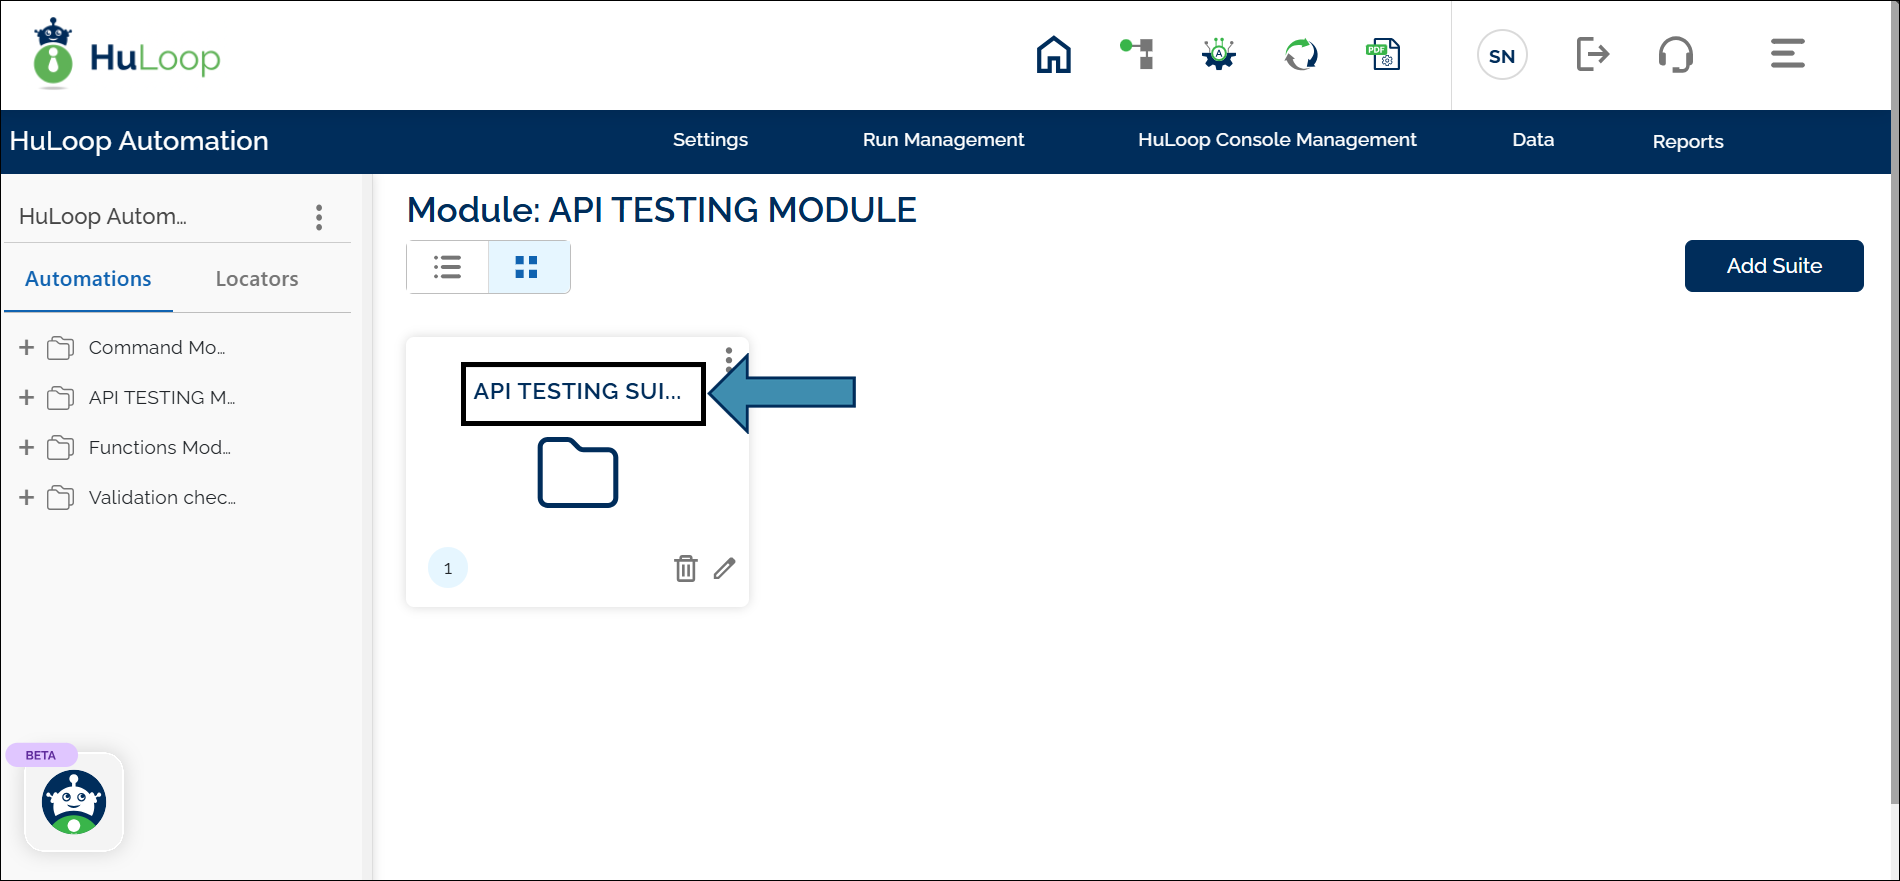The width and height of the screenshot is (1900, 881).
Task: Switch to list view
Action: [x=447, y=267]
